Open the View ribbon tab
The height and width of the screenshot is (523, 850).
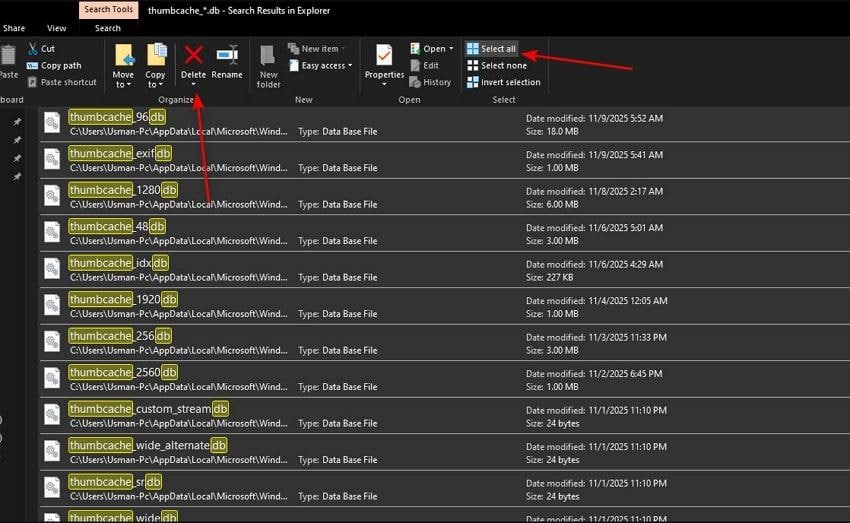click(56, 28)
